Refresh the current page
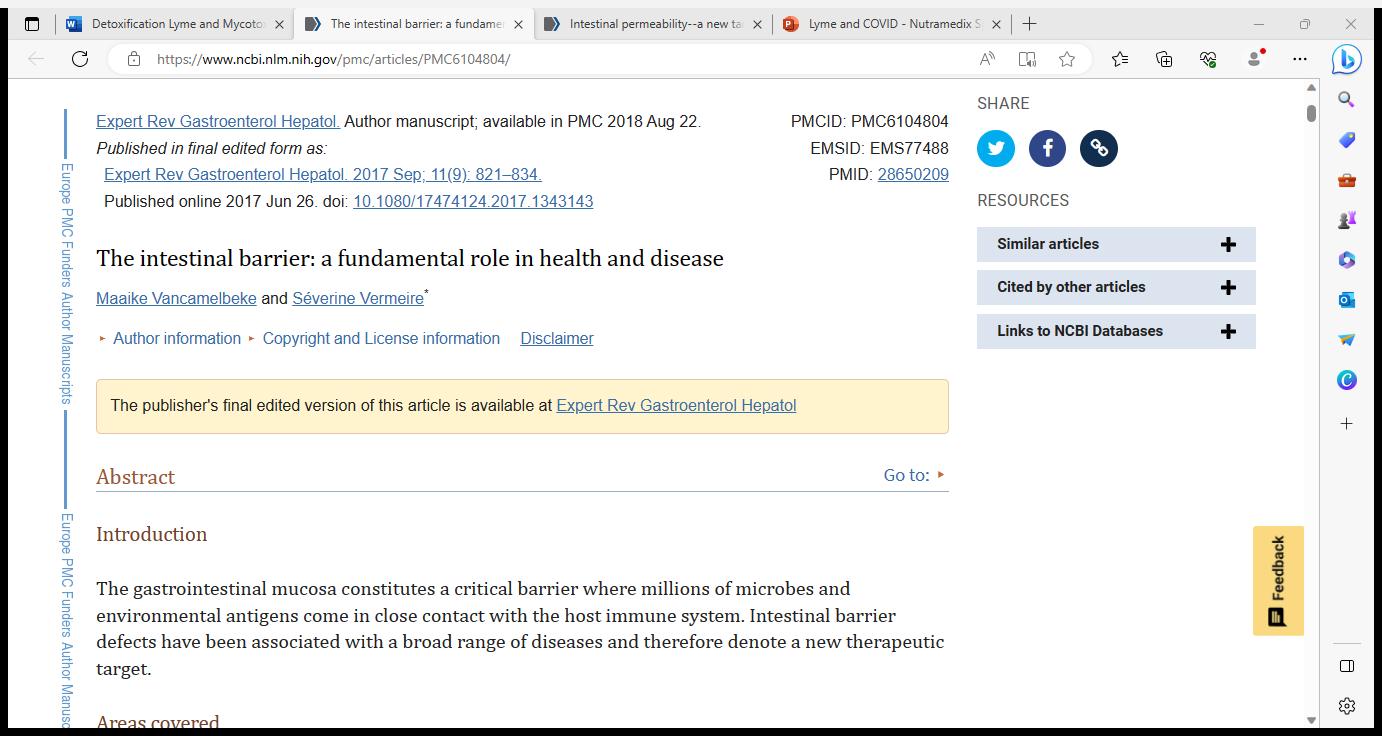 80,59
